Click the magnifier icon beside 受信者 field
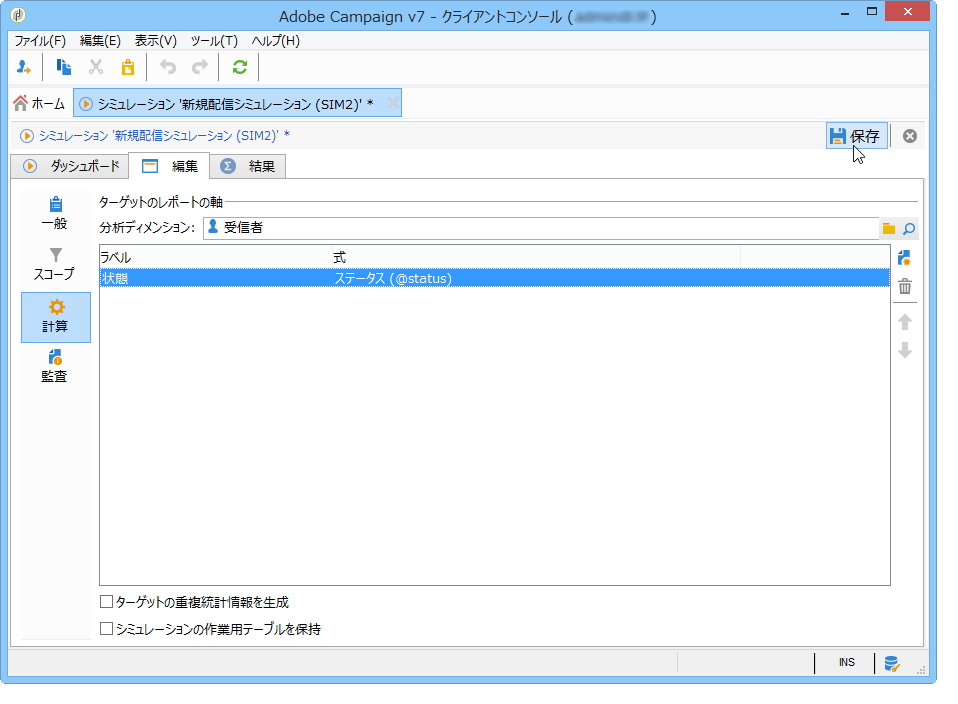The height and width of the screenshot is (704, 958). (909, 229)
